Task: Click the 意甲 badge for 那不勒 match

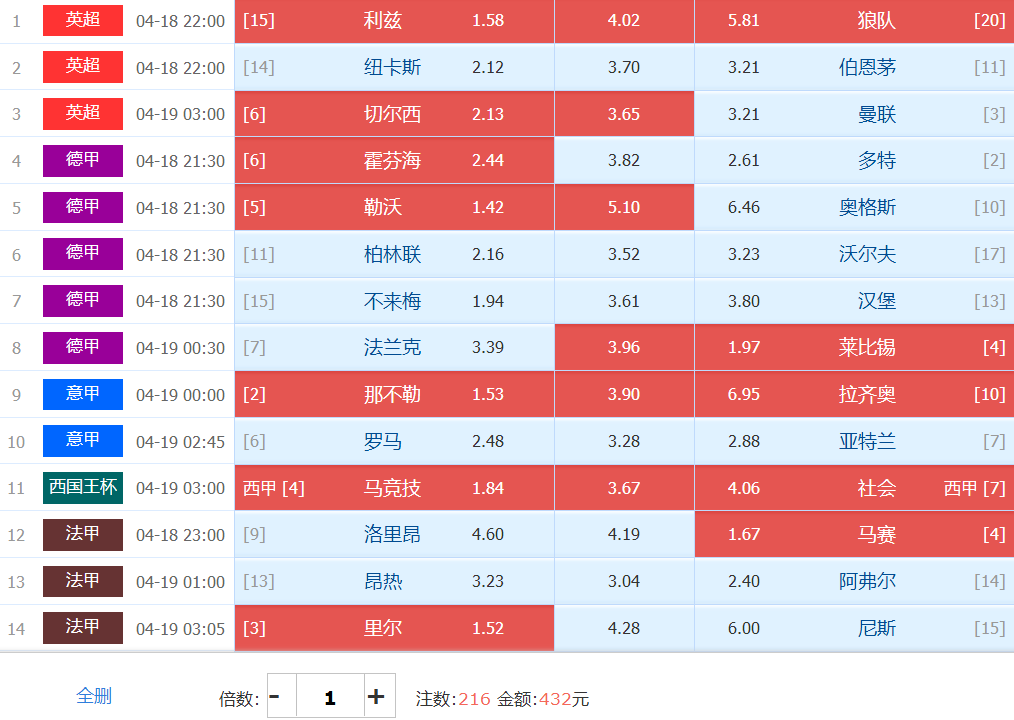Action: (x=83, y=394)
